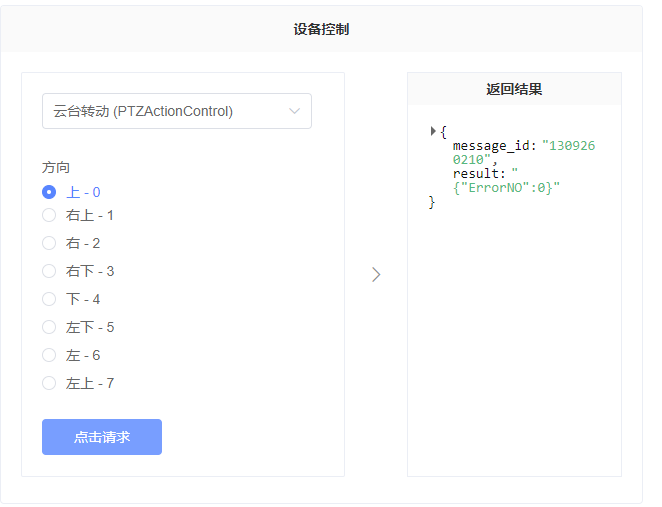Select the 左 - 6 direction radio
The width and height of the screenshot is (662, 507).
click(x=49, y=355)
